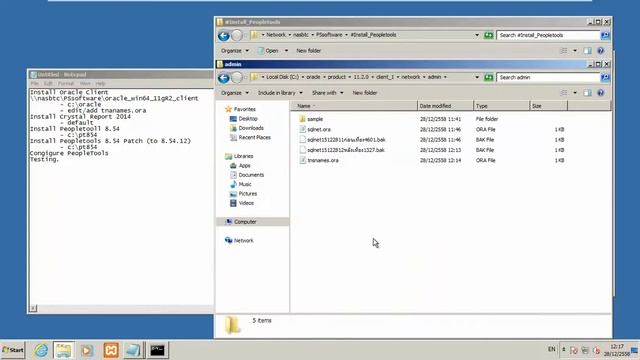Go forward in the admin Explorer window
This screenshot has height=360, width=640.
click(x=237, y=78)
